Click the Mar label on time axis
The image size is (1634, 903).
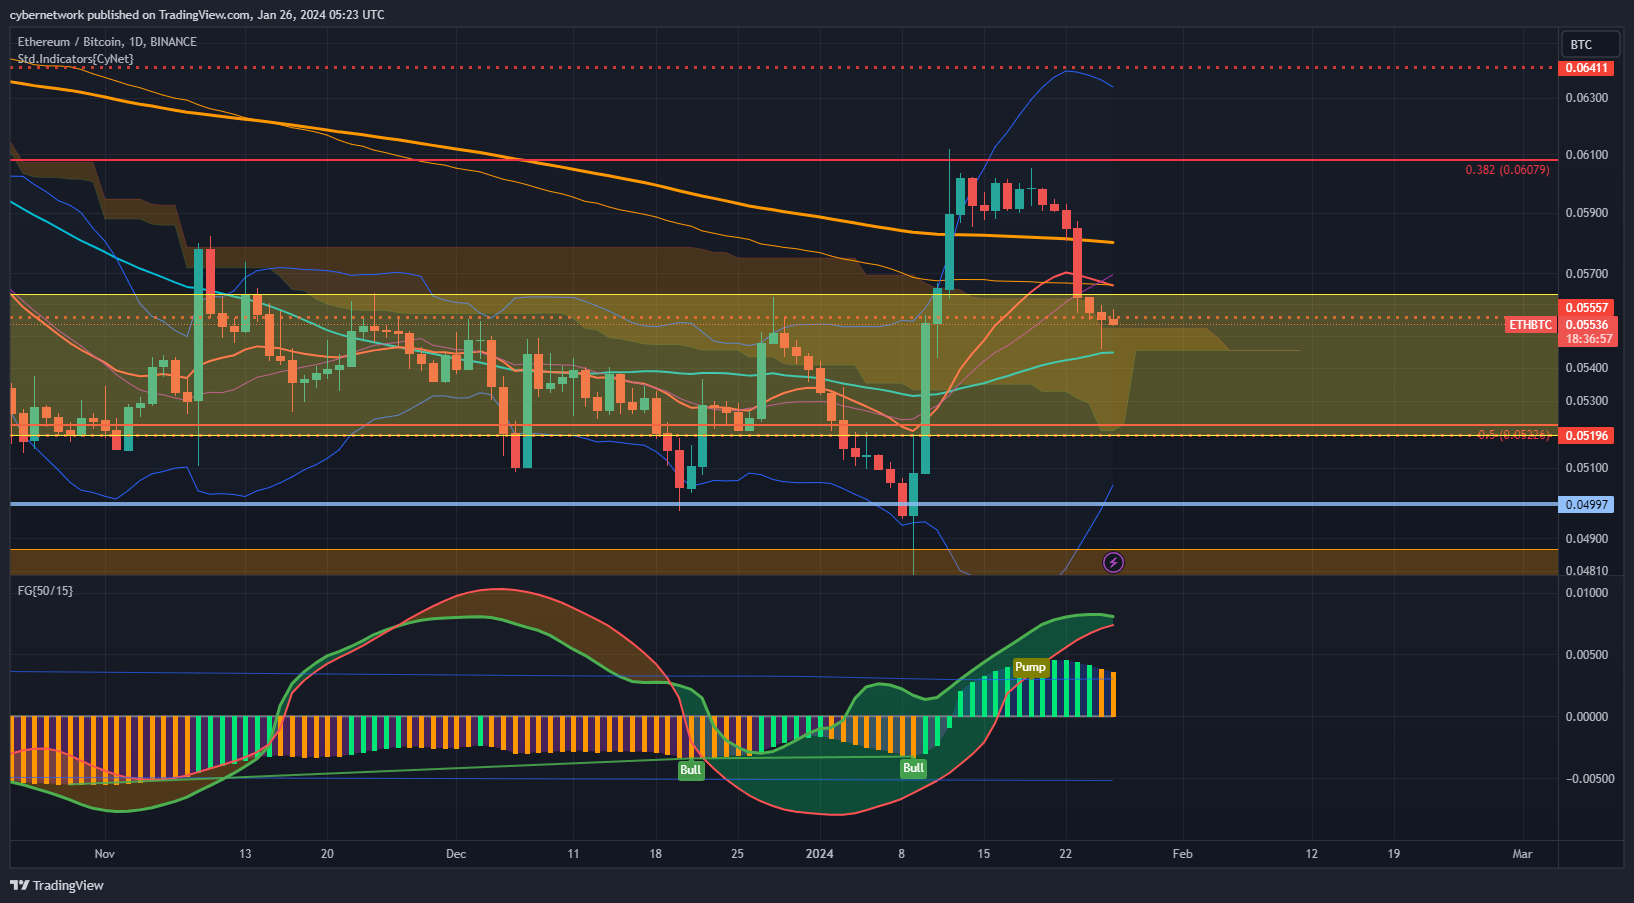click(1522, 854)
